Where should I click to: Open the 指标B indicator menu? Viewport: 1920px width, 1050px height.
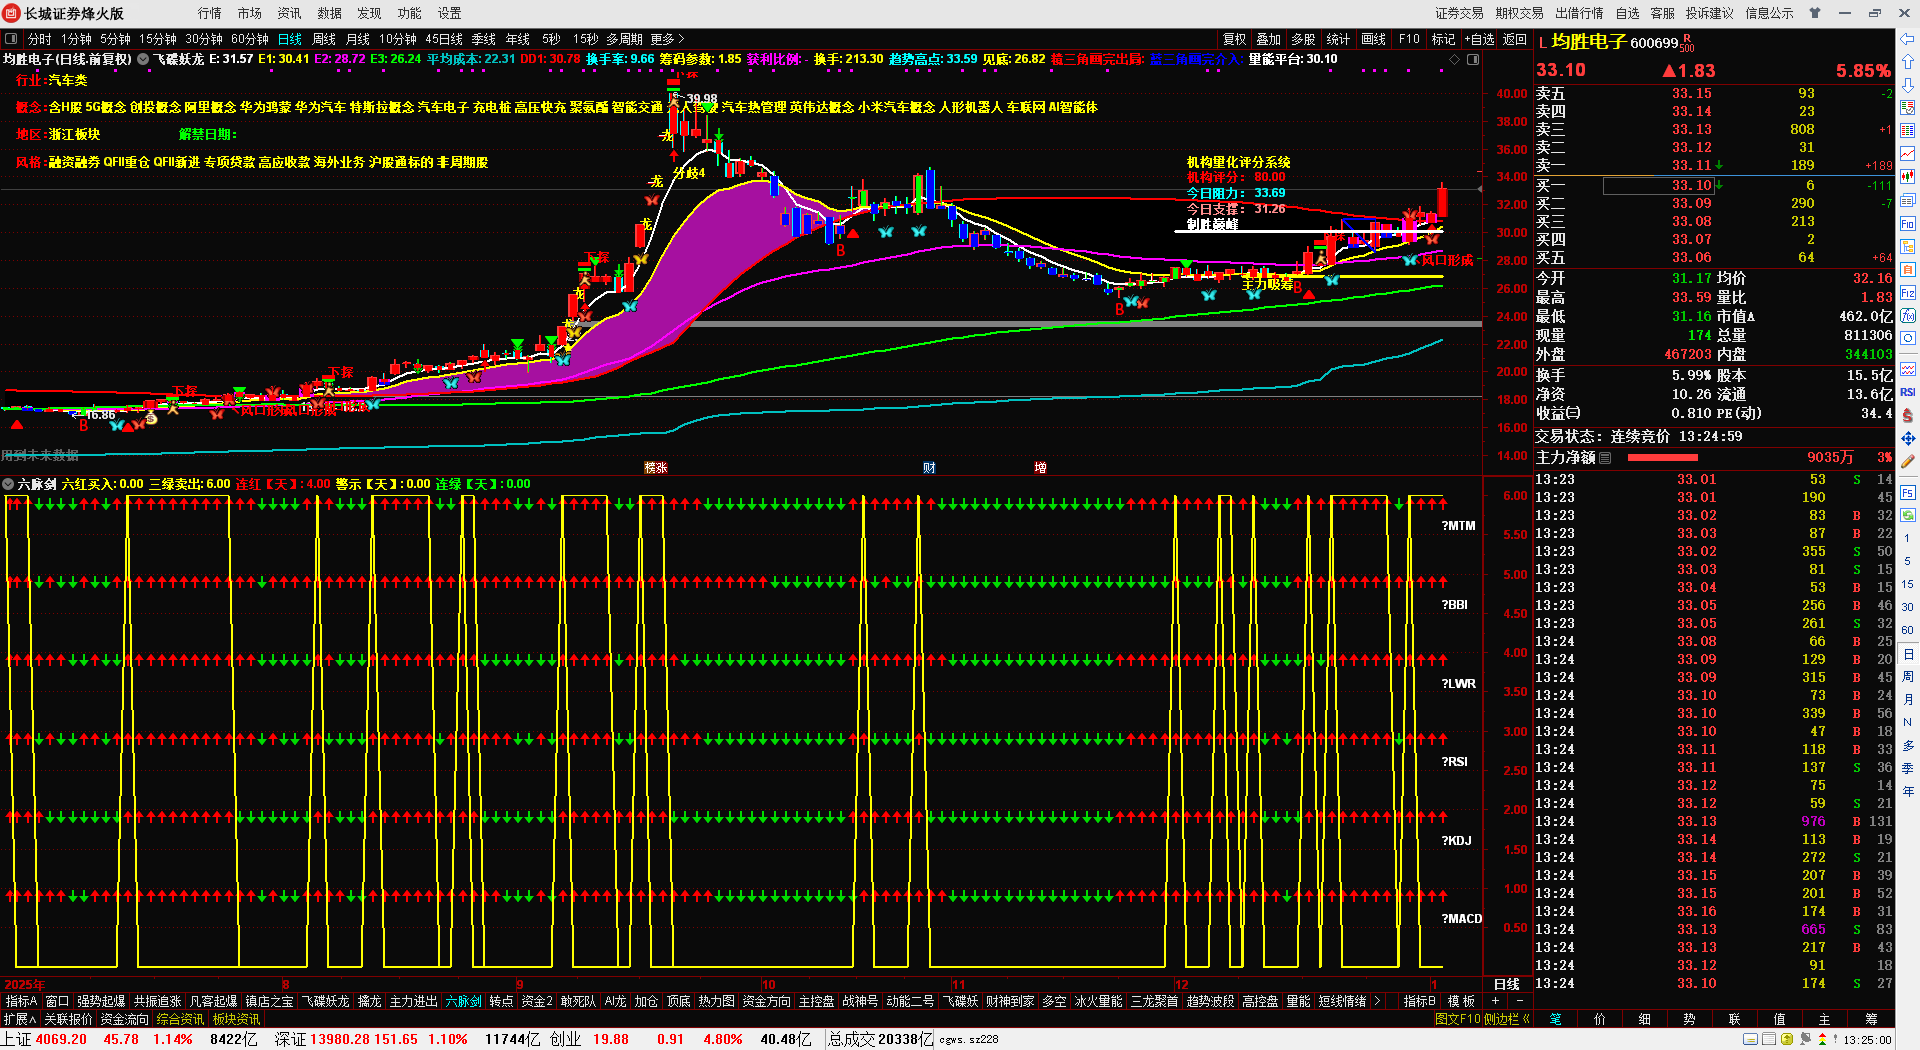tap(1419, 1001)
